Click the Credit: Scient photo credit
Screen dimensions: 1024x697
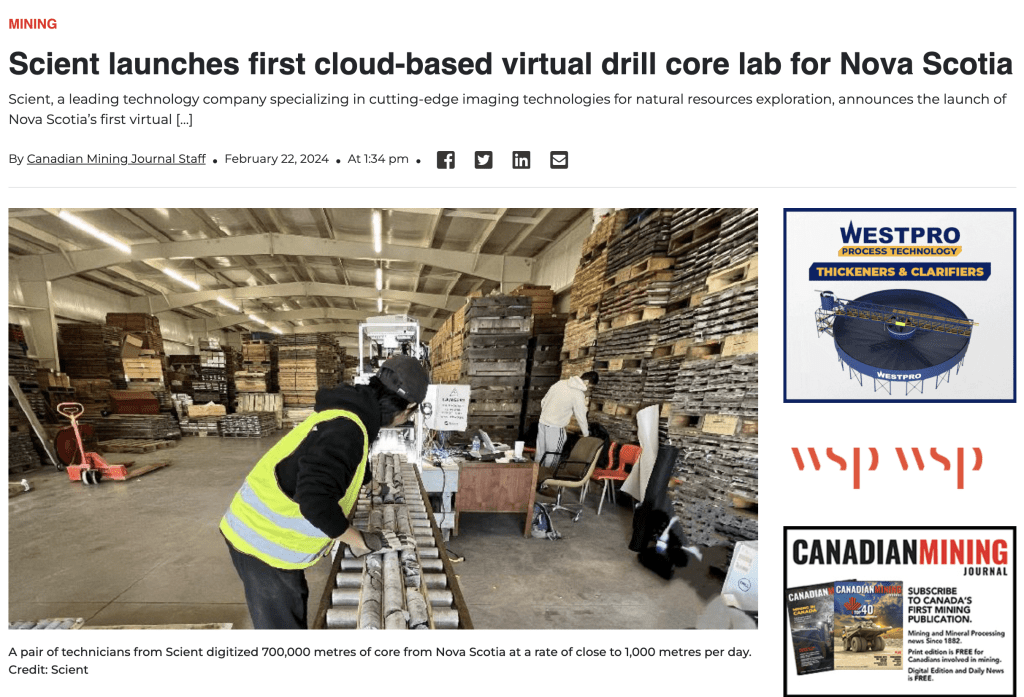coord(48,670)
